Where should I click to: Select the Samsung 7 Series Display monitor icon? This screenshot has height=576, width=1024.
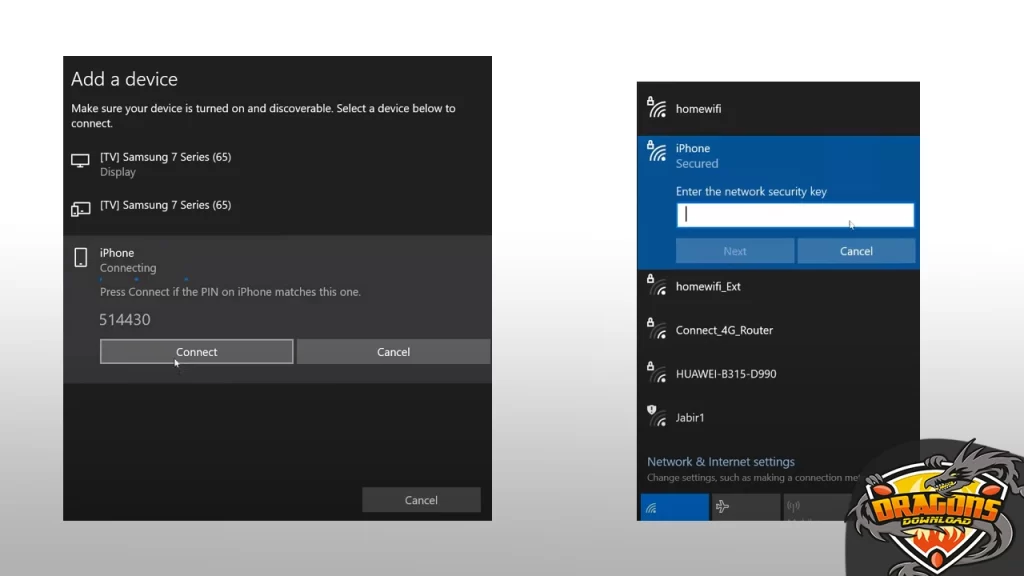point(81,161)
